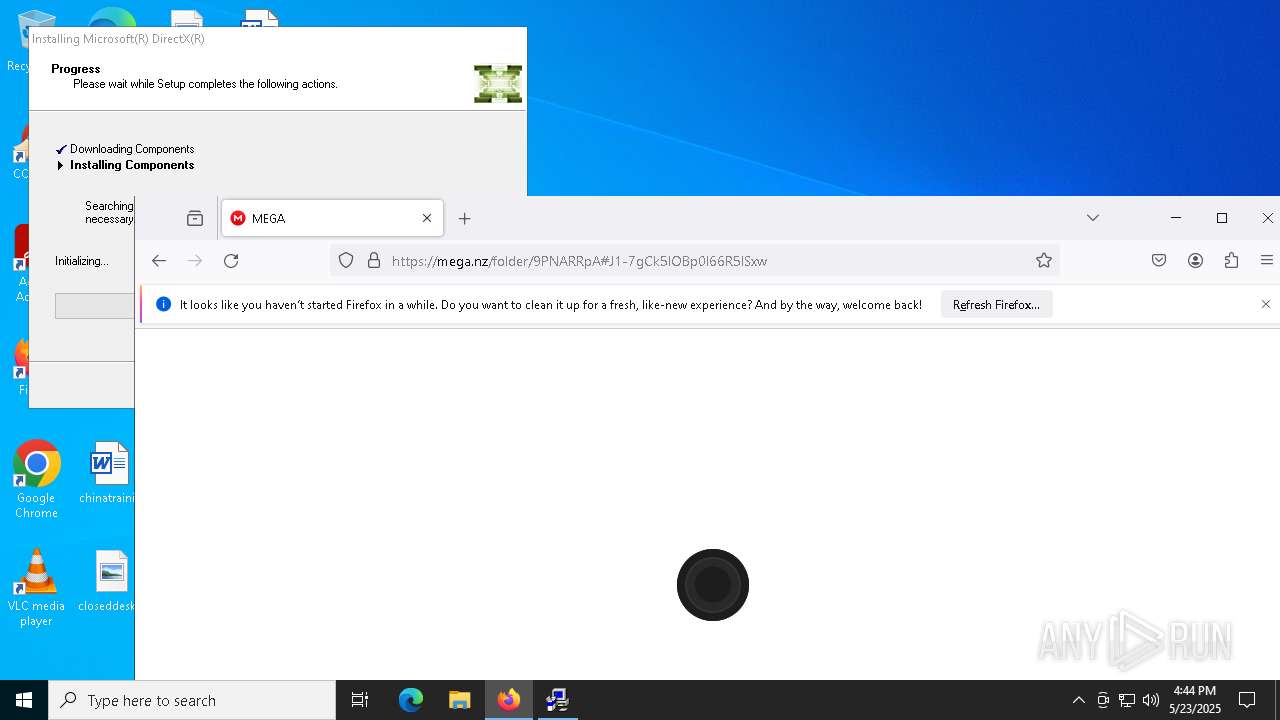Click the Firefox back arrow

(x=159, y=261)
